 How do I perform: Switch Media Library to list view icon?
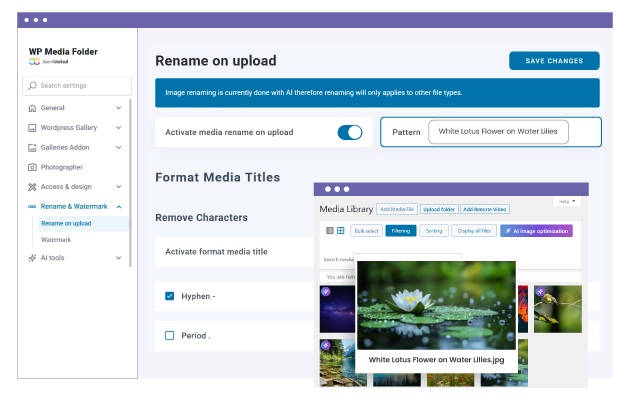(x=328, y=231)
